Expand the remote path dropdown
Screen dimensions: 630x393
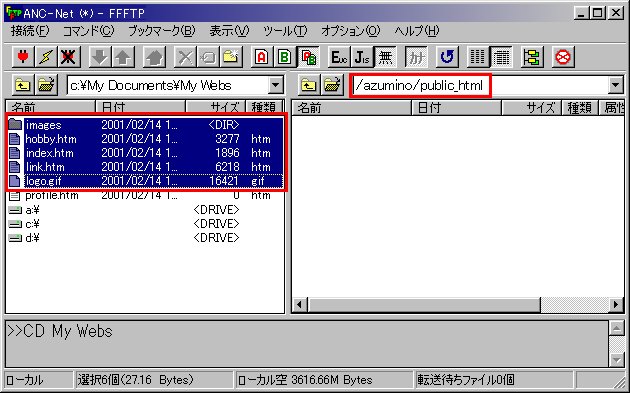[x=616, y=85]
